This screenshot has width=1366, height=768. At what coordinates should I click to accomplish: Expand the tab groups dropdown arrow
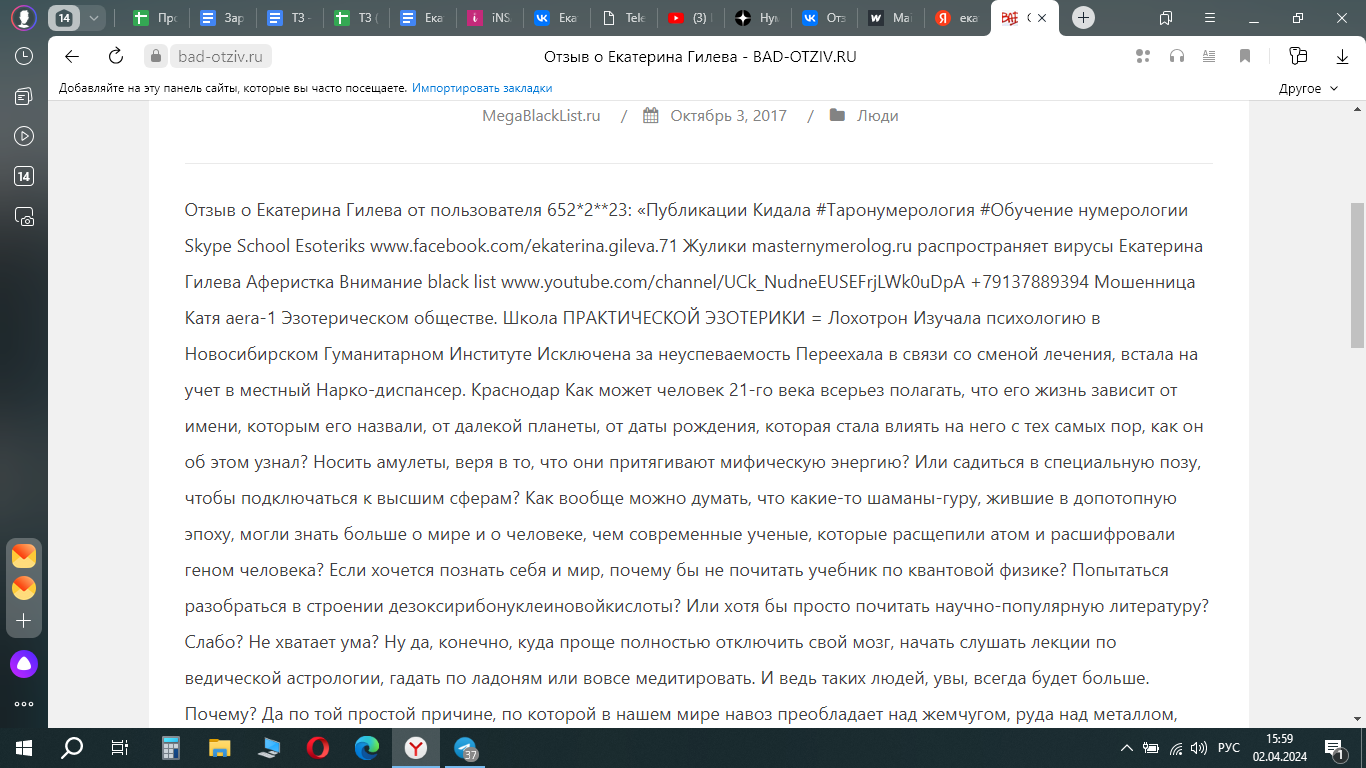click(x=93, y=18)
